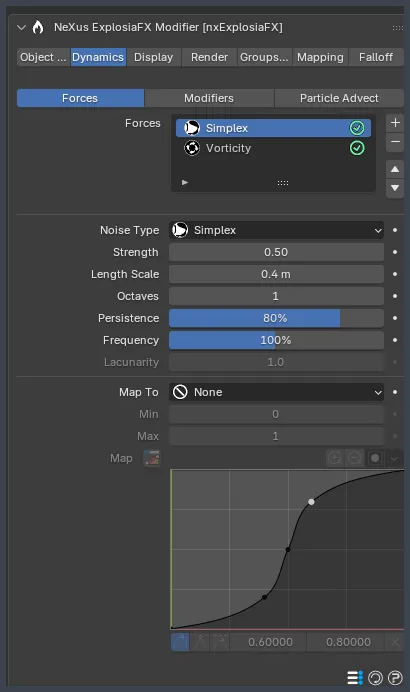
Task: Click the Simplex force icon in the list
Action: pyautogui.click(x=192, y=128)
